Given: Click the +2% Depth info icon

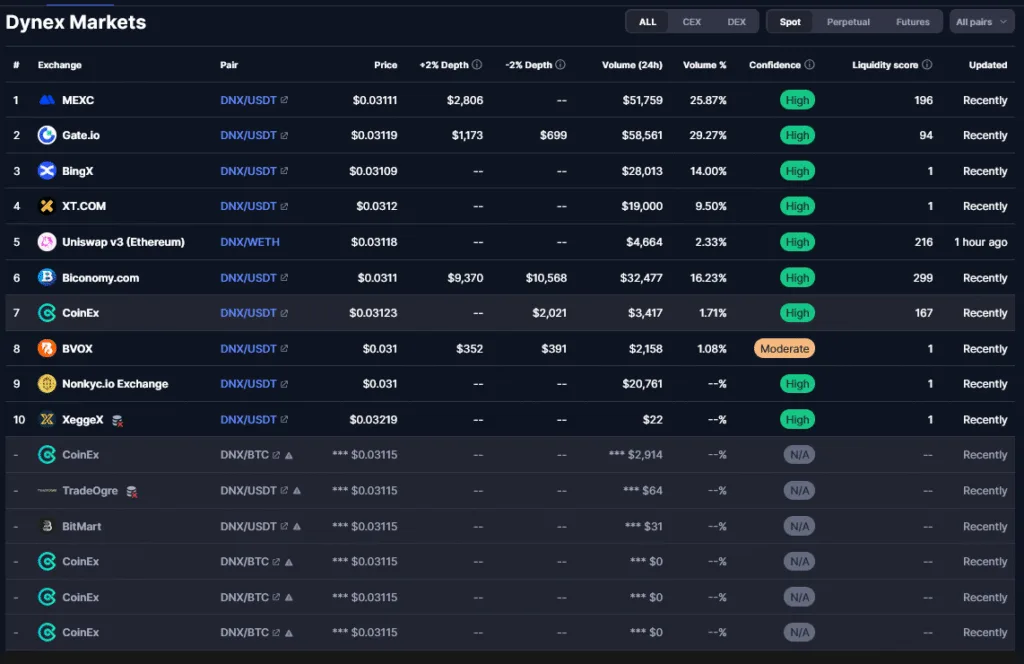Looking at the screenshot, I should click(477, 65).
